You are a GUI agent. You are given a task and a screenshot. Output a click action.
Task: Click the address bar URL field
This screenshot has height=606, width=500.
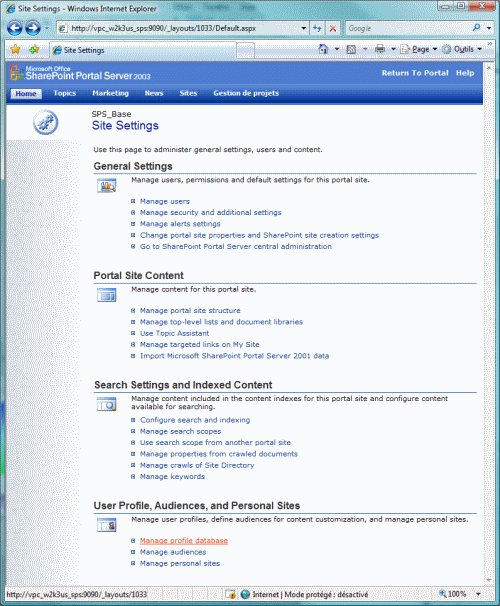180,28
